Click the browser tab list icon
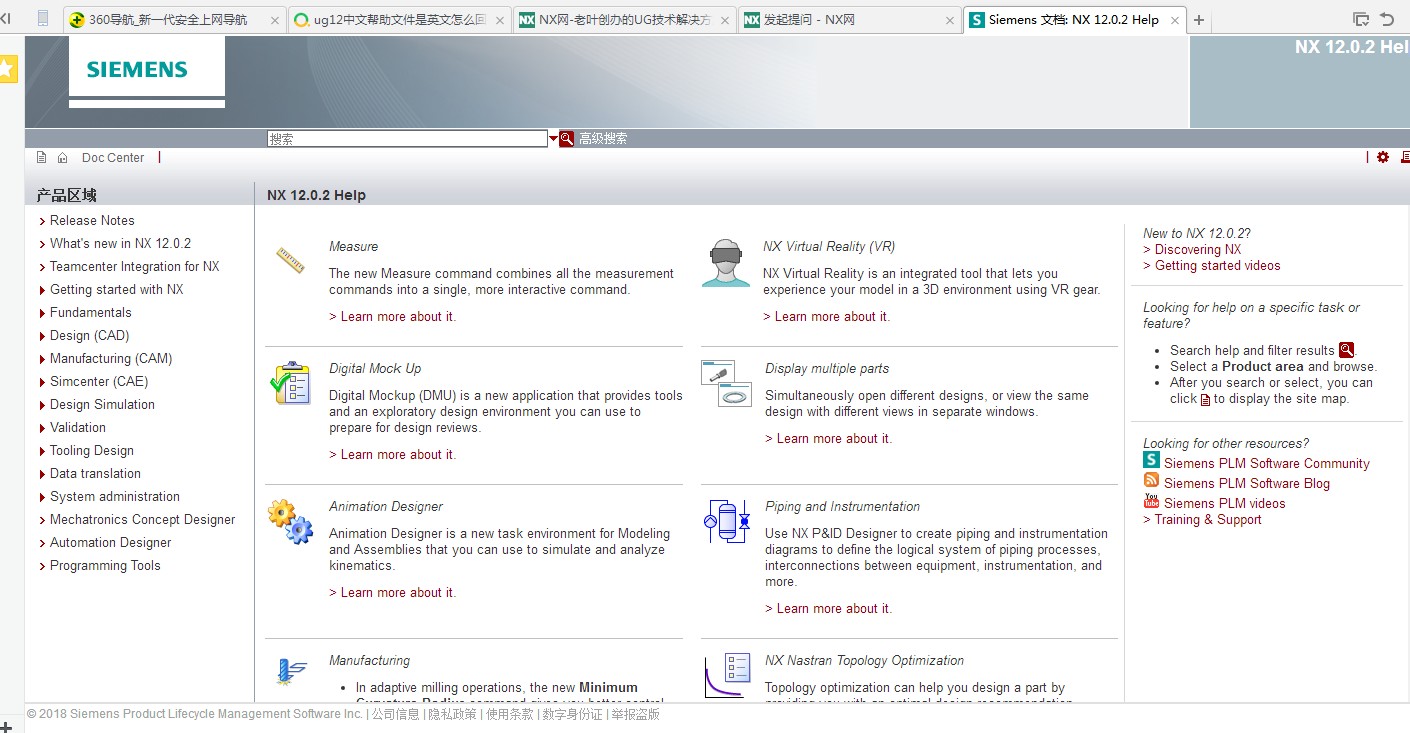 pos(1360,19)
